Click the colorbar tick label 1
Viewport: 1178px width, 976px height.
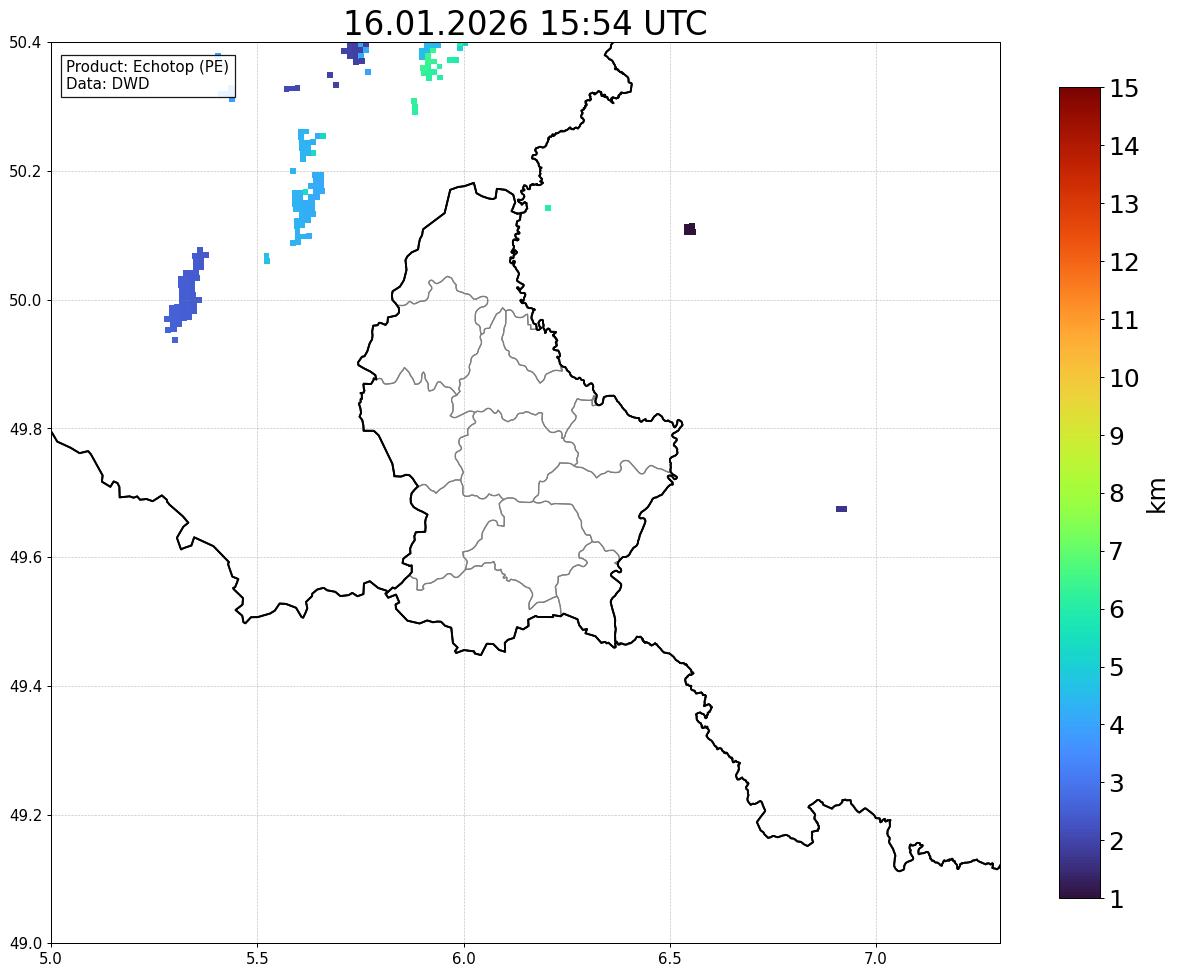[x=1117, y=899]
